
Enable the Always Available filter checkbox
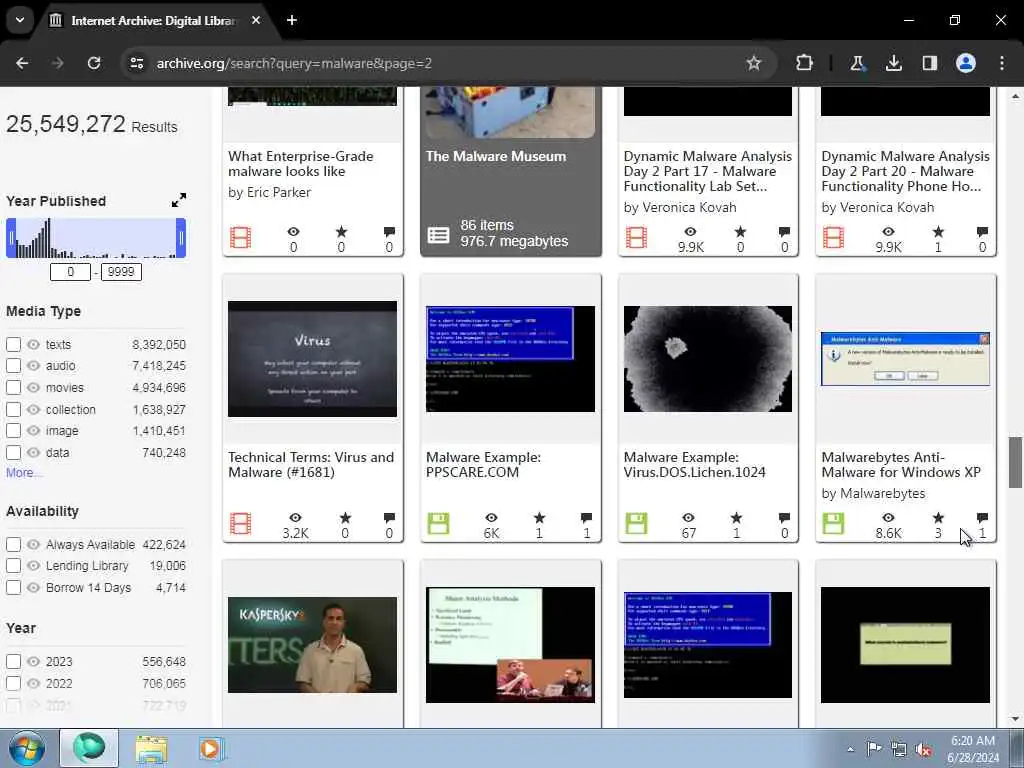tap(13, 544)
